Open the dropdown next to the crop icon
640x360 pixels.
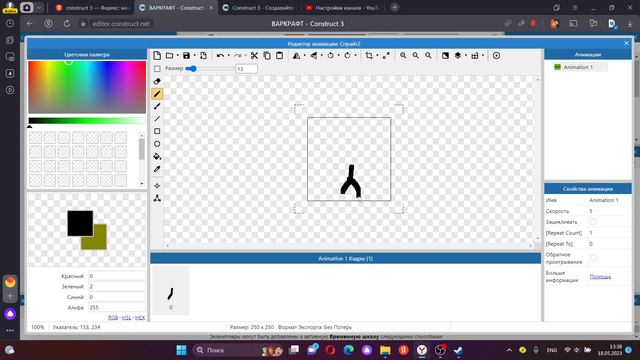pyautogui.click(x=377, y=56)
